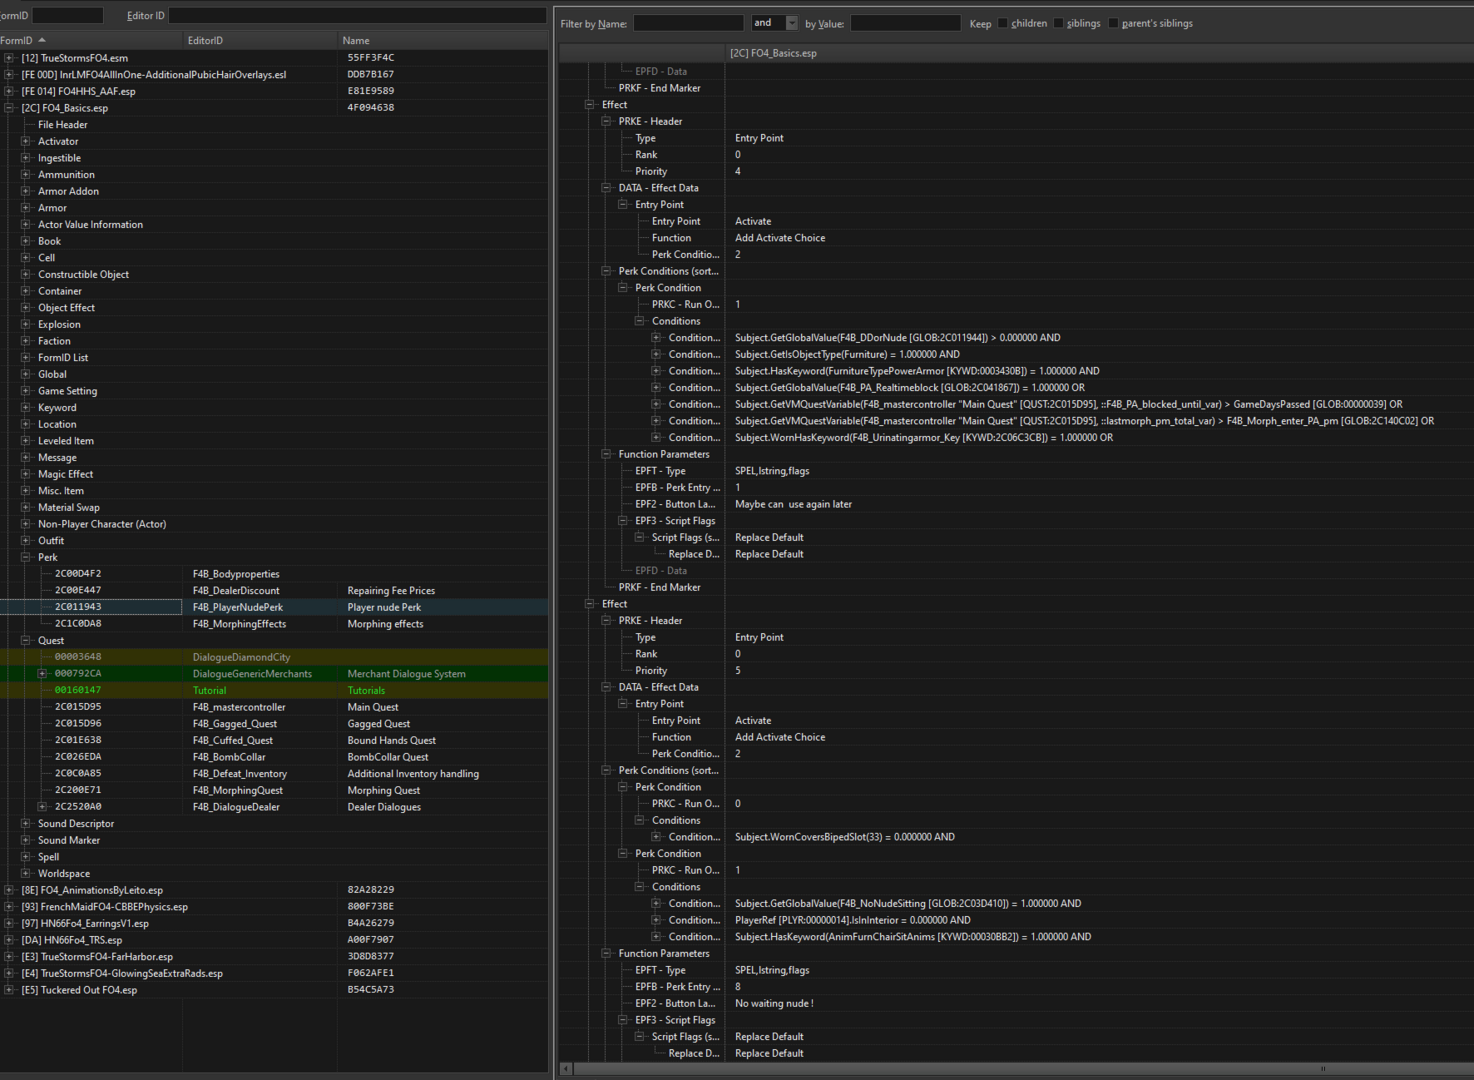Screen dimensions: 1474x1080
Task: Expand TrueStormsFO4.esm plugin node
Action: tap(9, 58)
